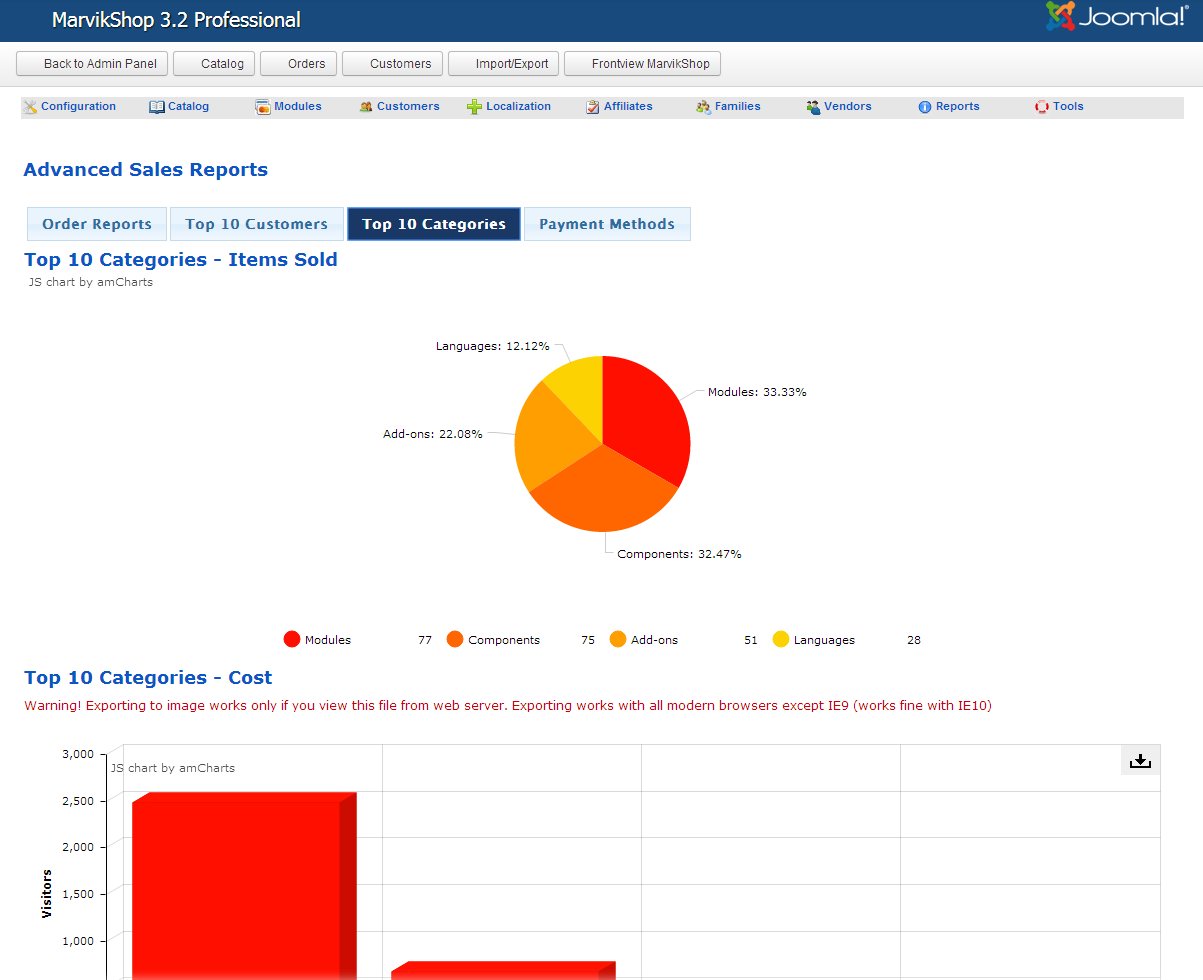Click the 'MarvikShop 3.2 Professional' title

[176, 20]
